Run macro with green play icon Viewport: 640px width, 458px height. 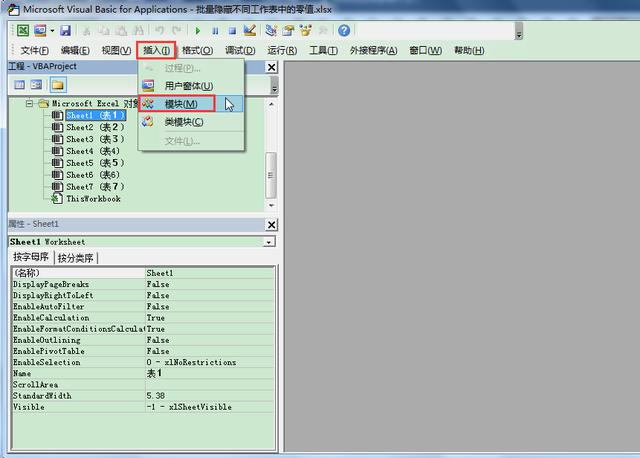tap(198, 31)
